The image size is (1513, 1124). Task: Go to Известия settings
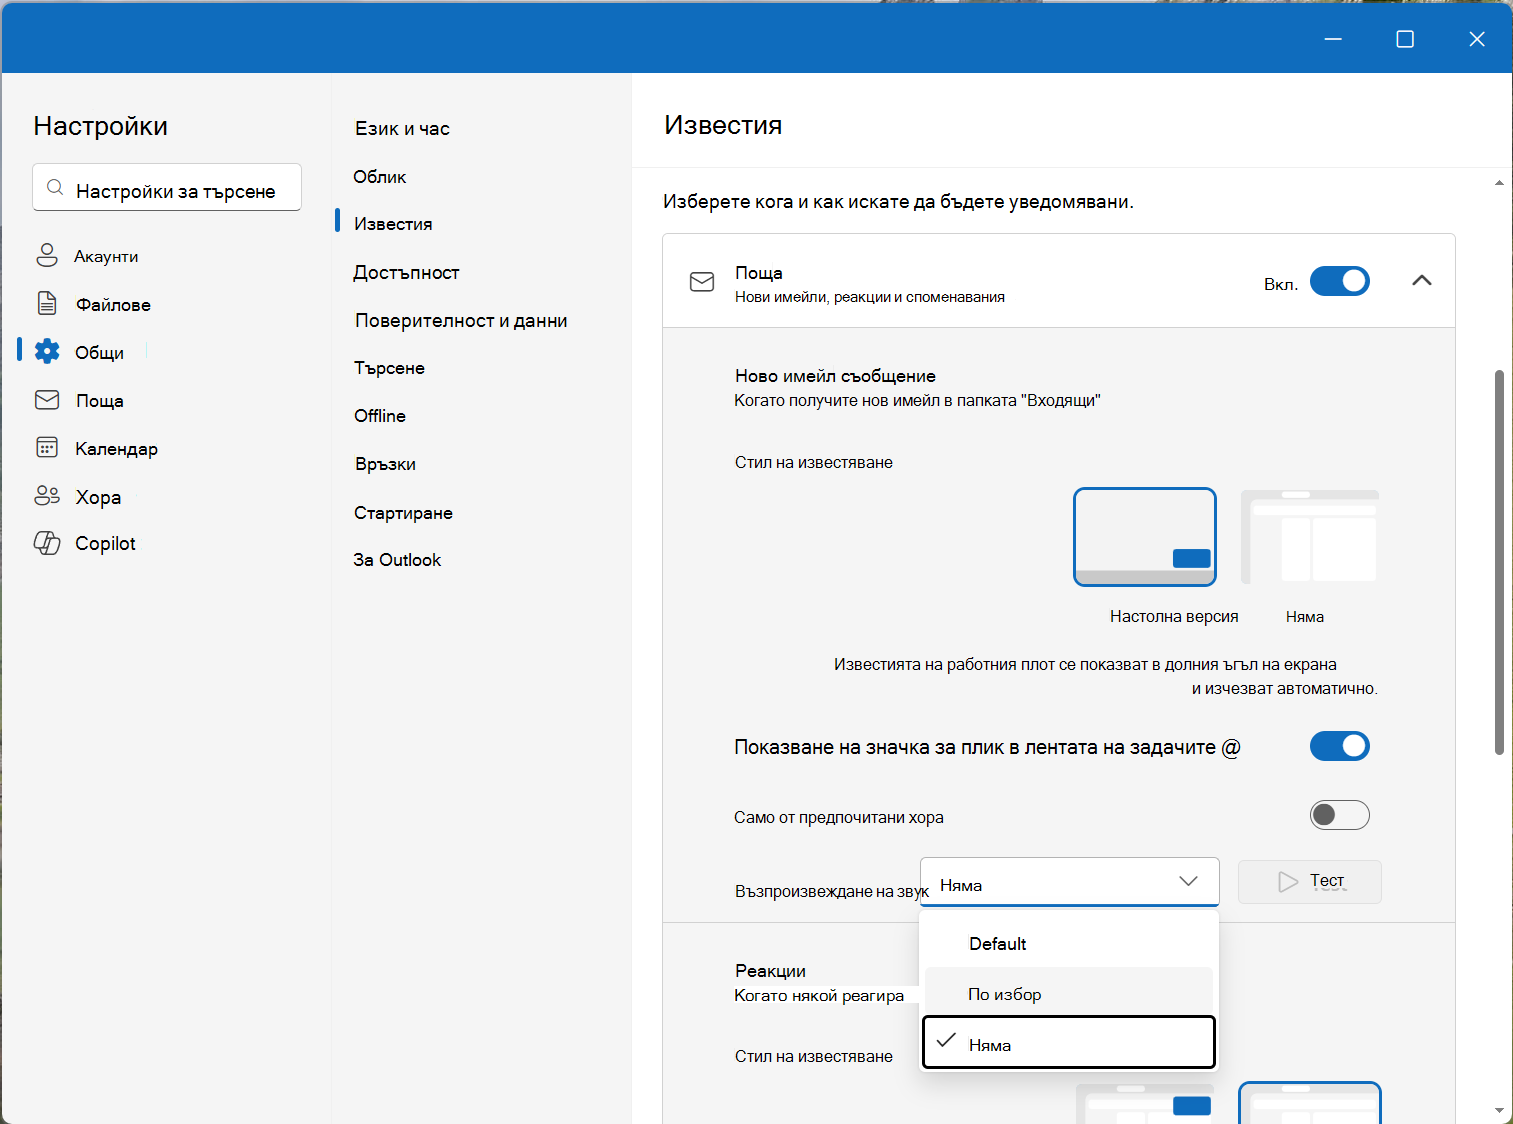393,224
